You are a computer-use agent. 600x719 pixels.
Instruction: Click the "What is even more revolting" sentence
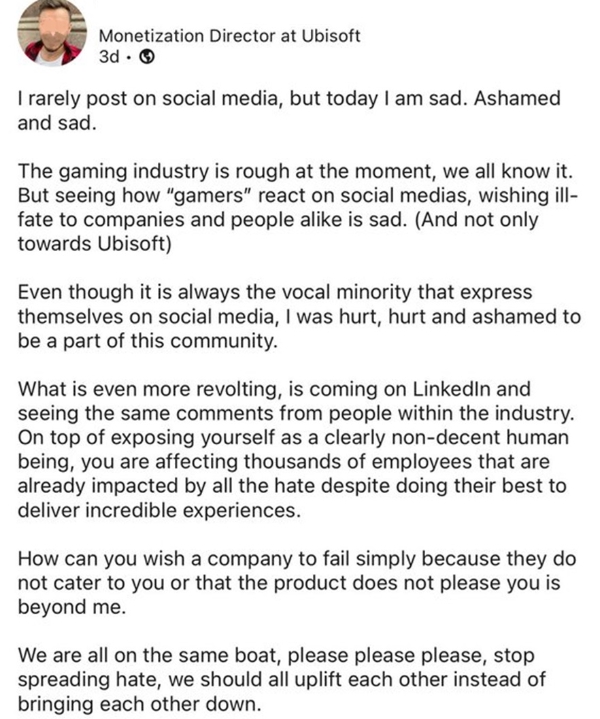(x=296, y=401)
